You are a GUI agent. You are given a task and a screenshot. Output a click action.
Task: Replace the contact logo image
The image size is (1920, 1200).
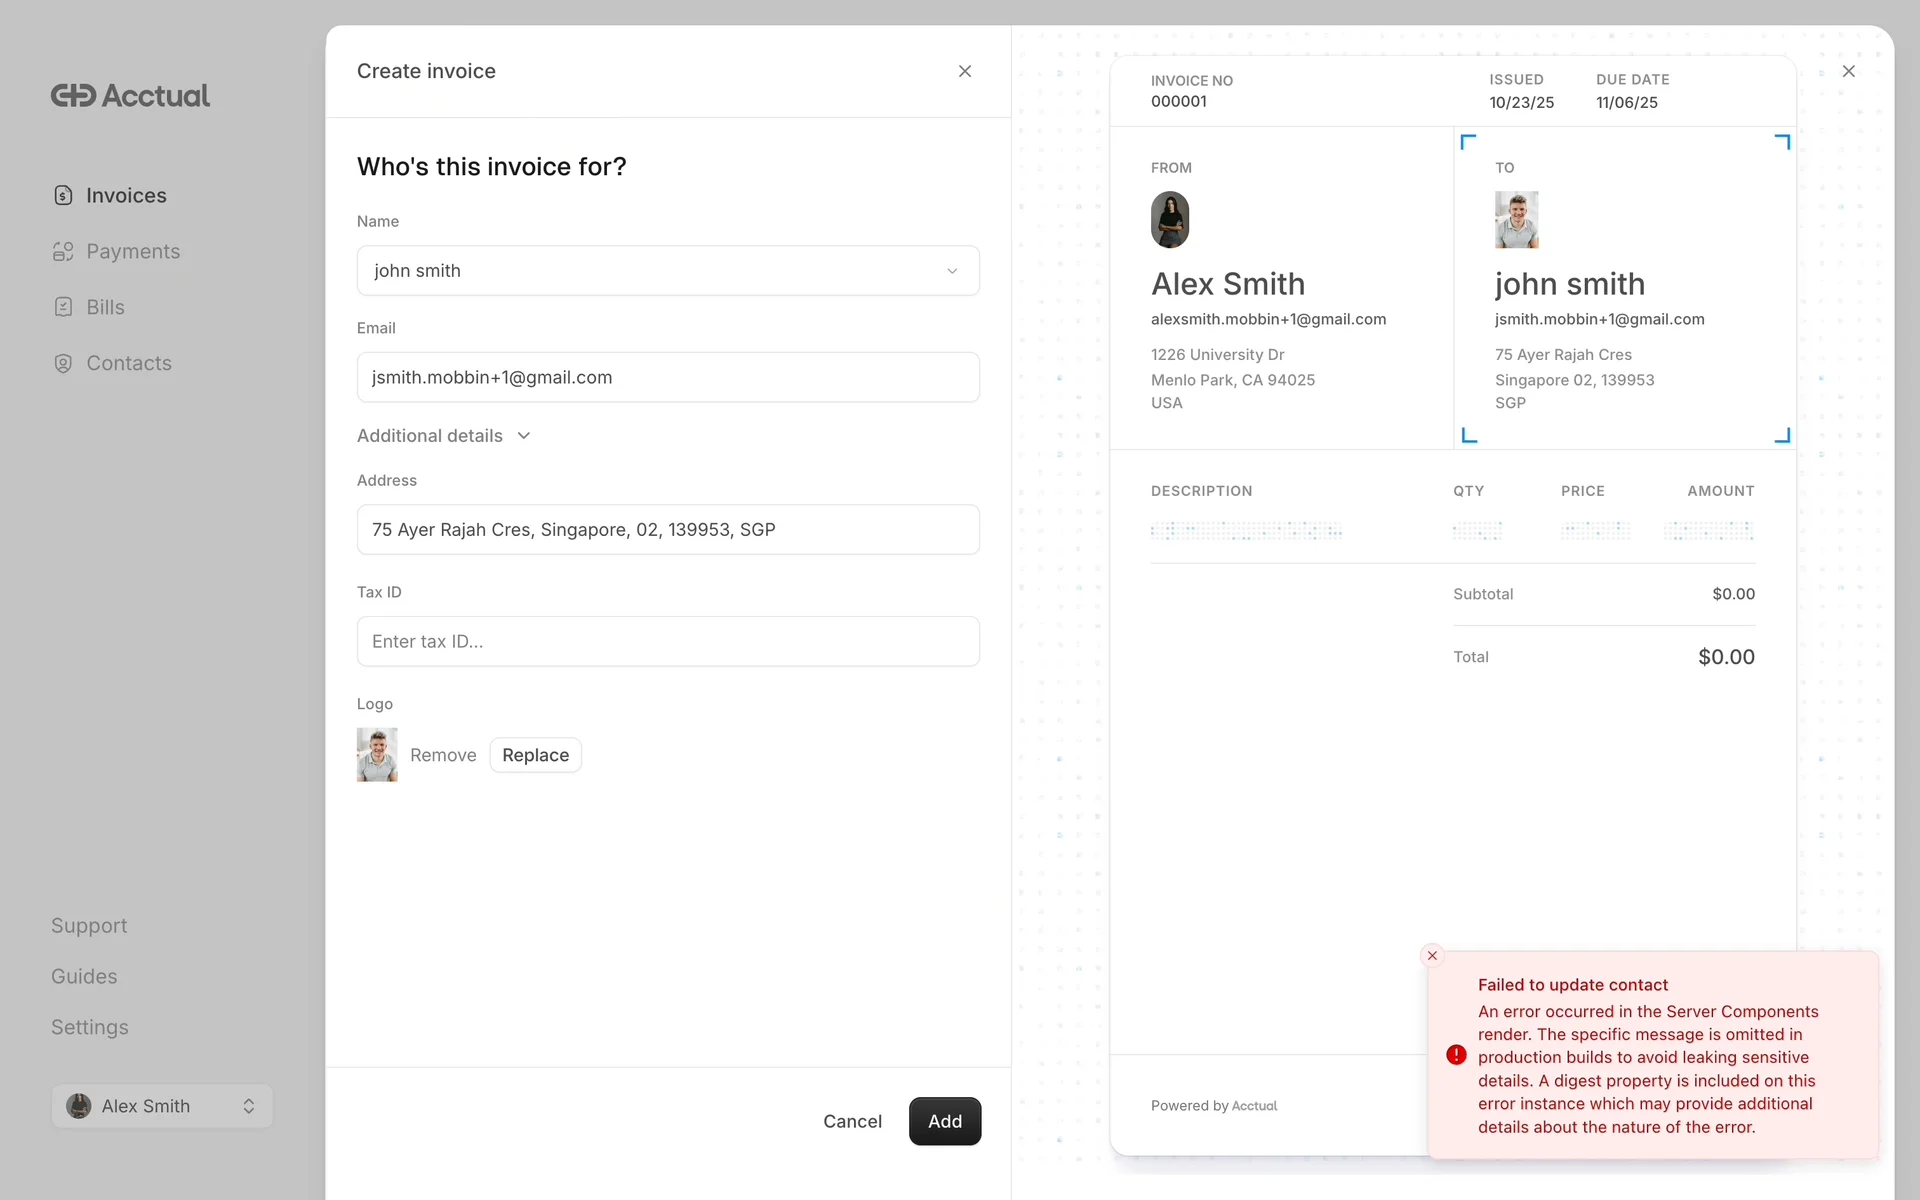tap(535, 755)
